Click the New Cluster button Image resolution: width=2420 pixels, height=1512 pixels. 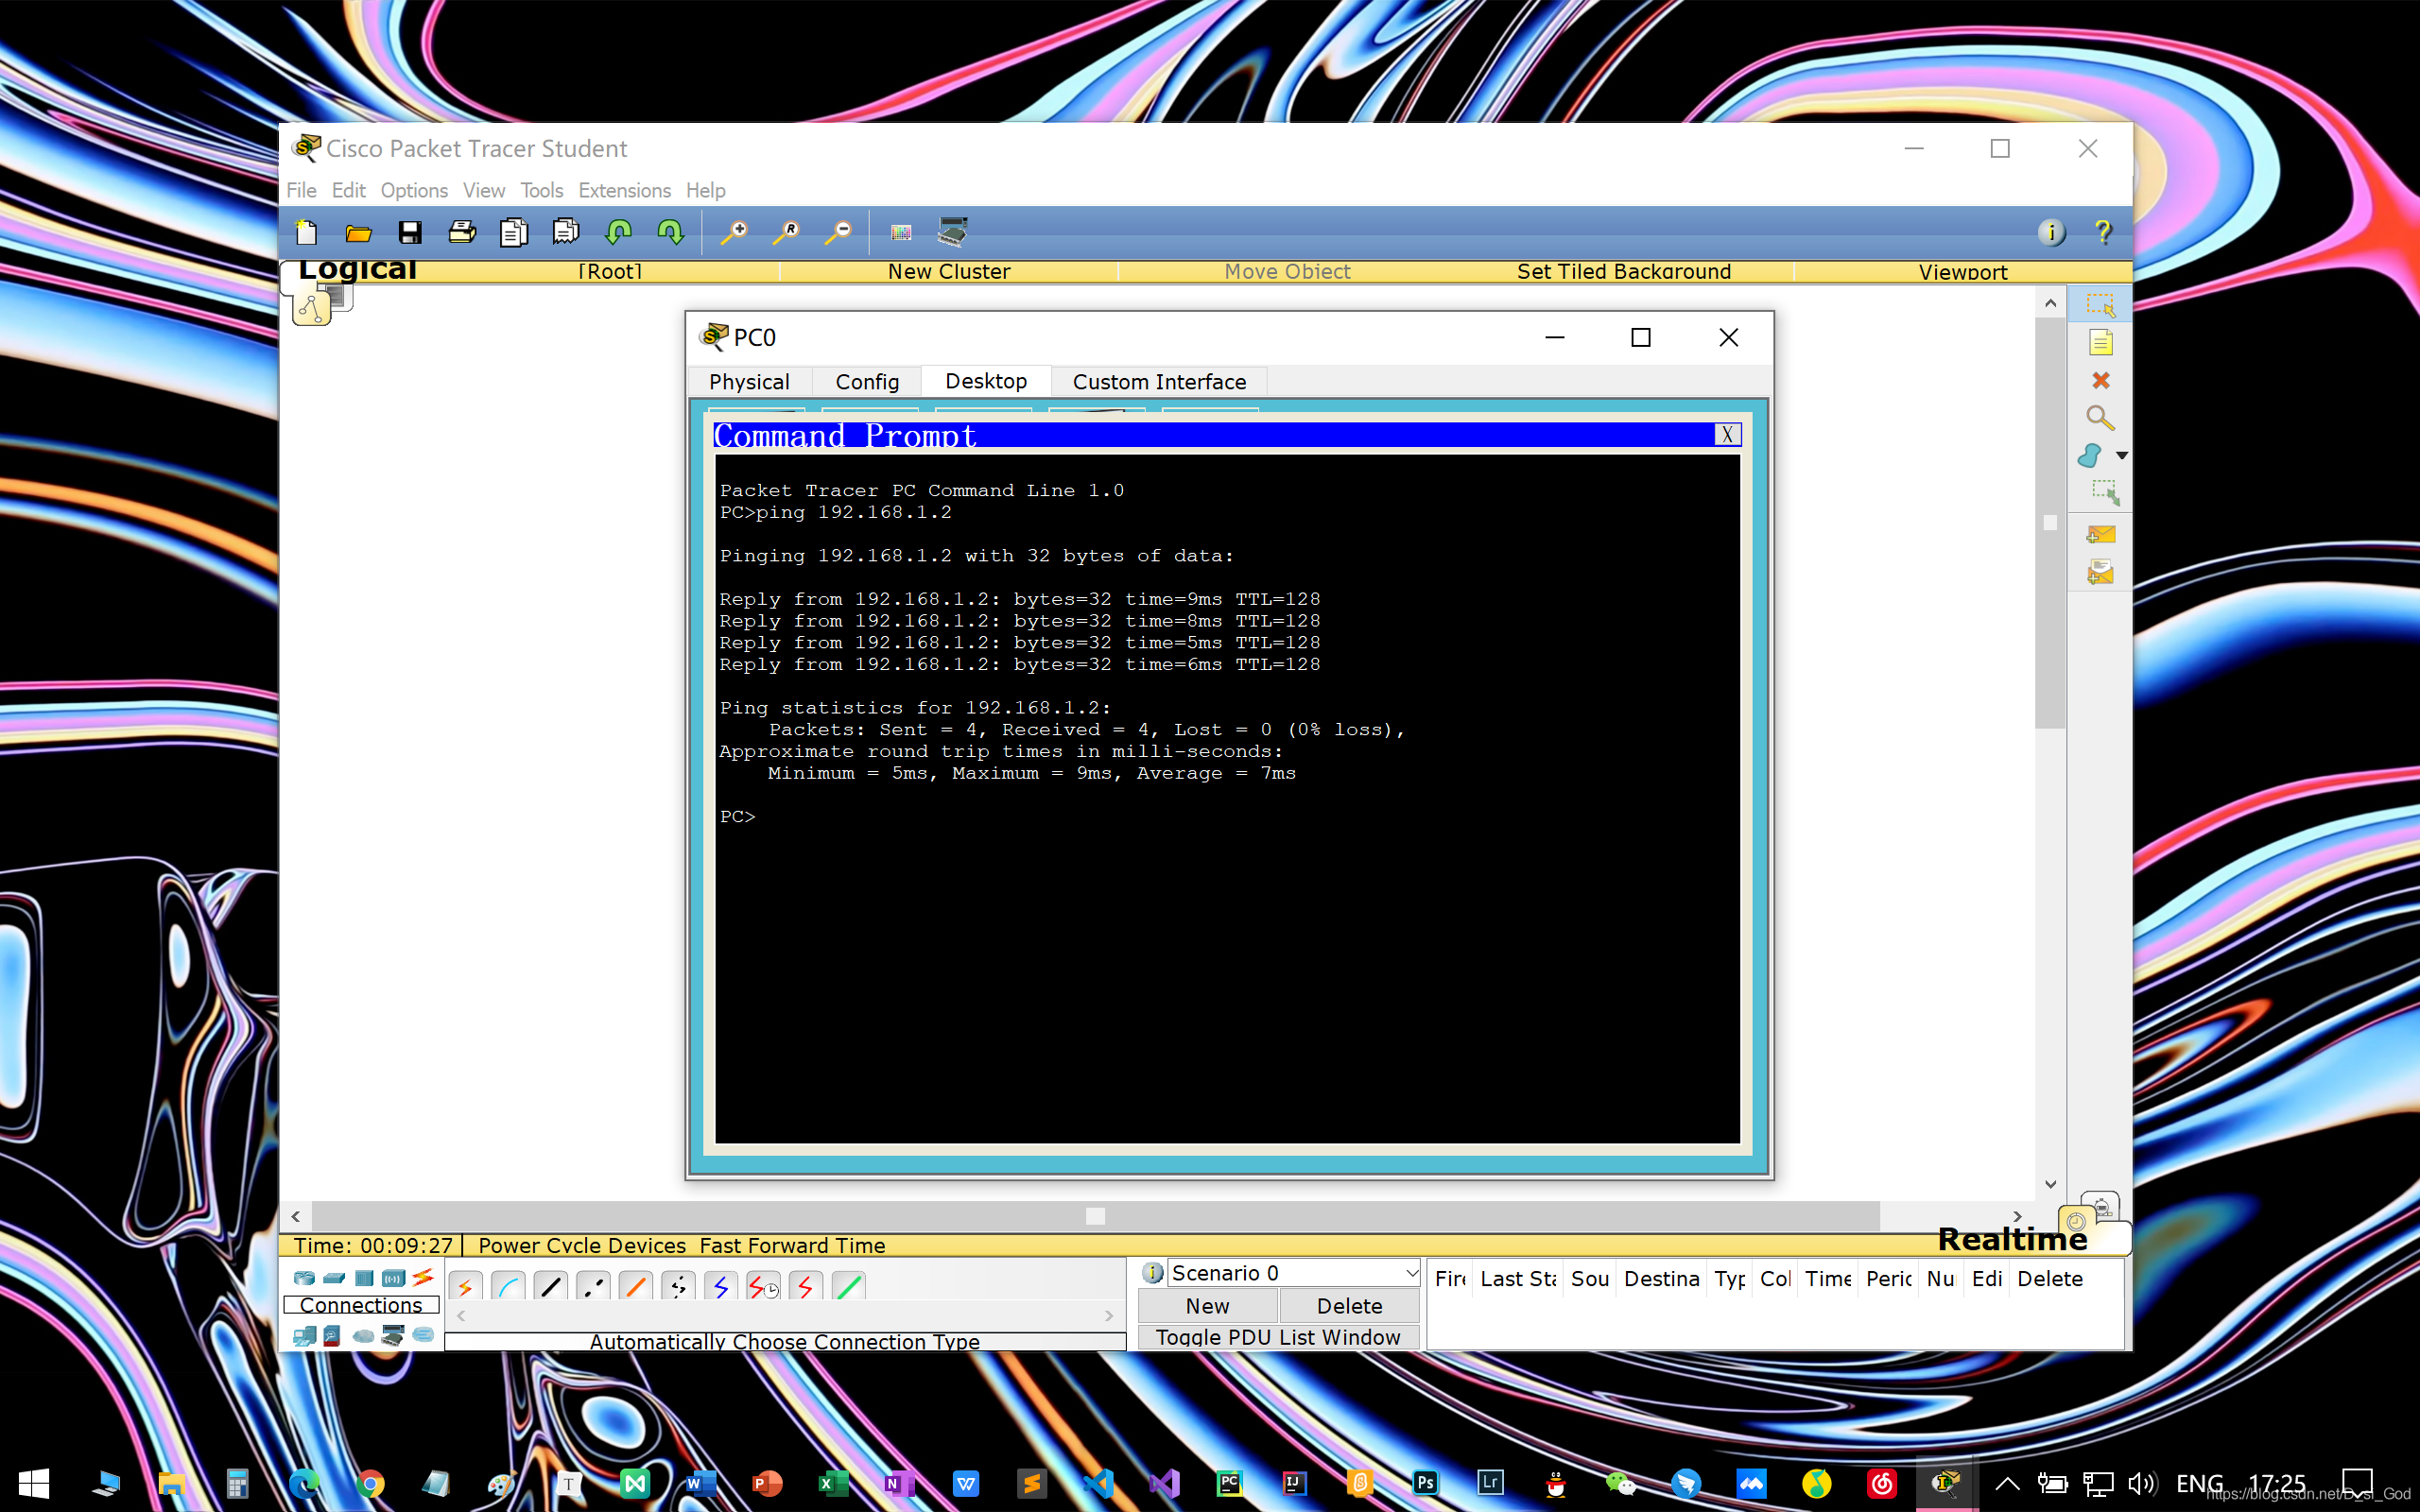[946, 270]
